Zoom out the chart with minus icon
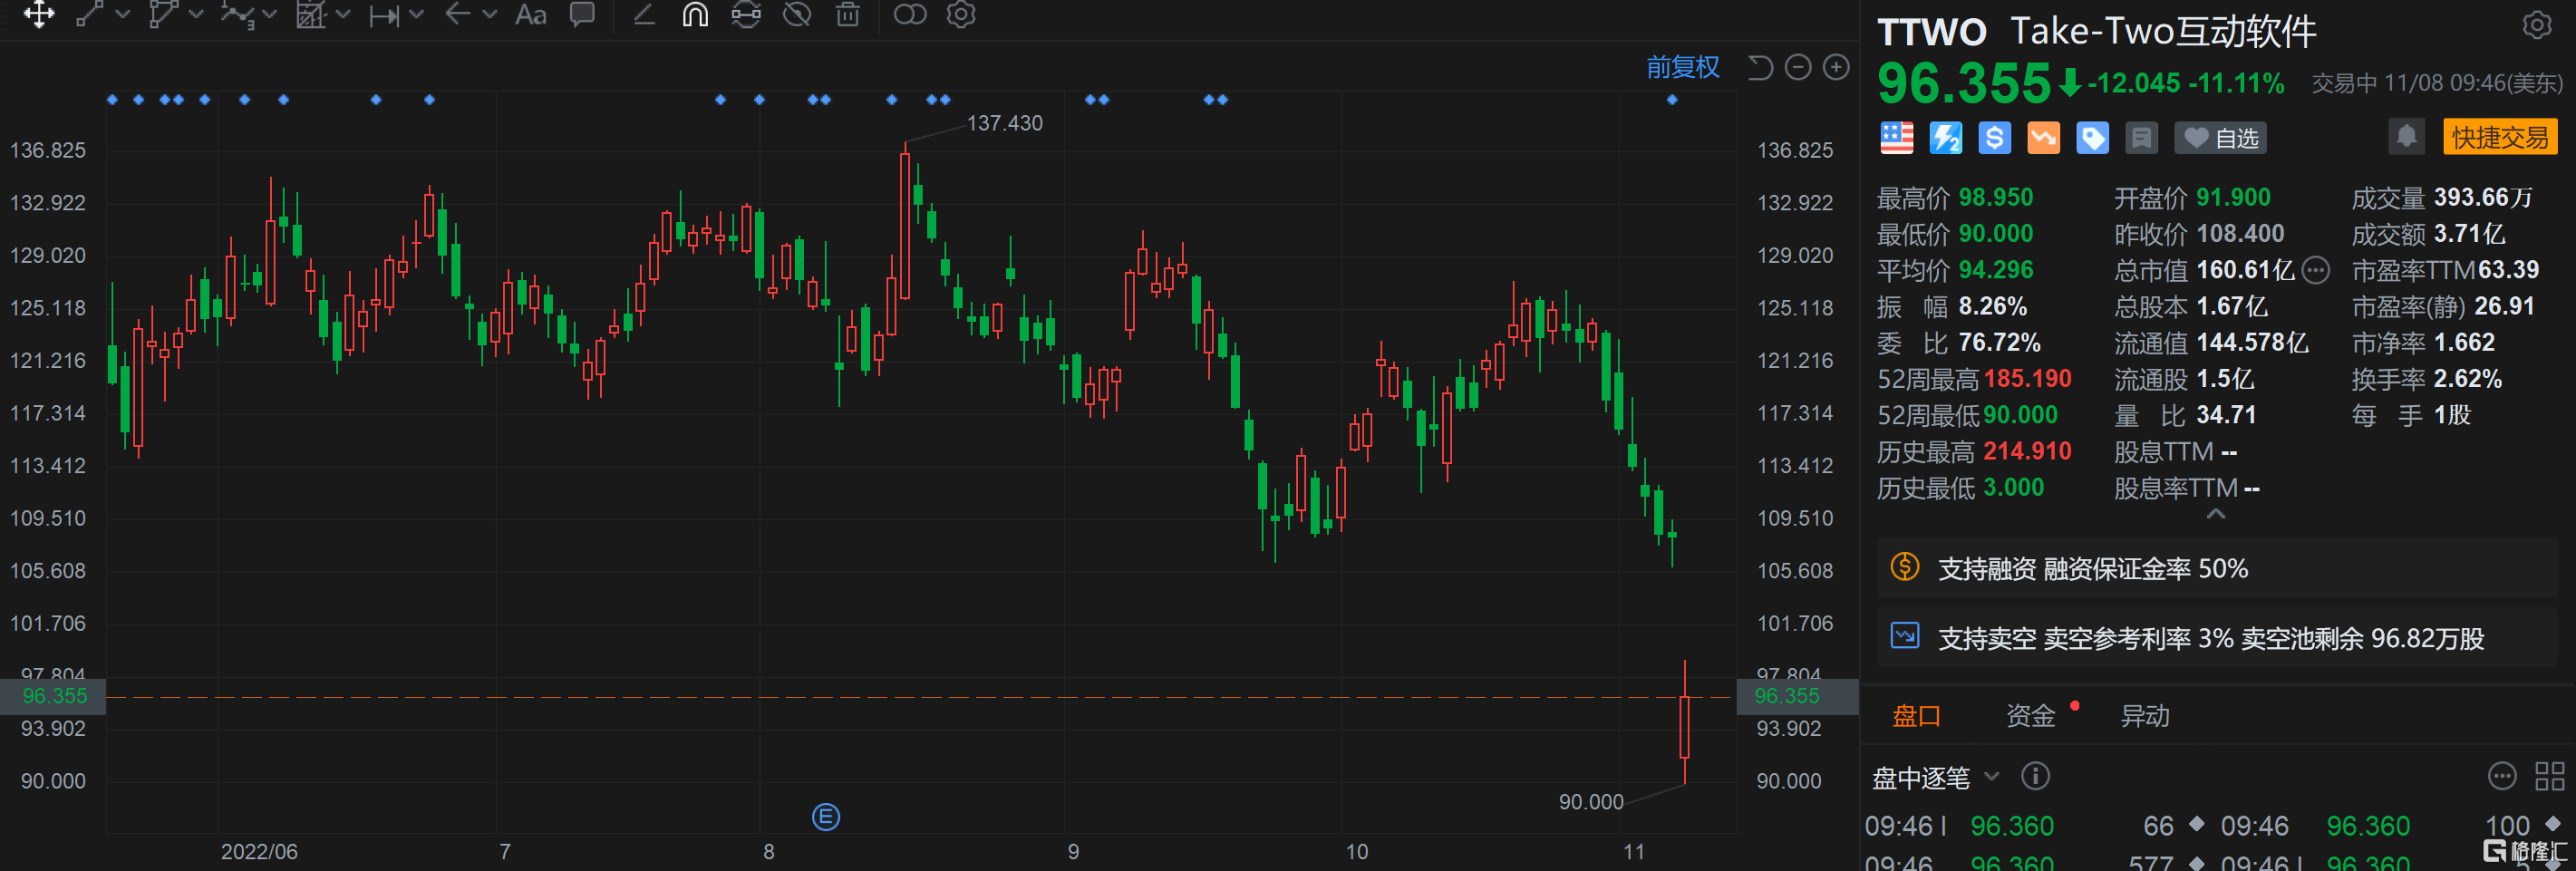The height and width of the screenshot is (871, 2576). click(x=1798, y=67)
